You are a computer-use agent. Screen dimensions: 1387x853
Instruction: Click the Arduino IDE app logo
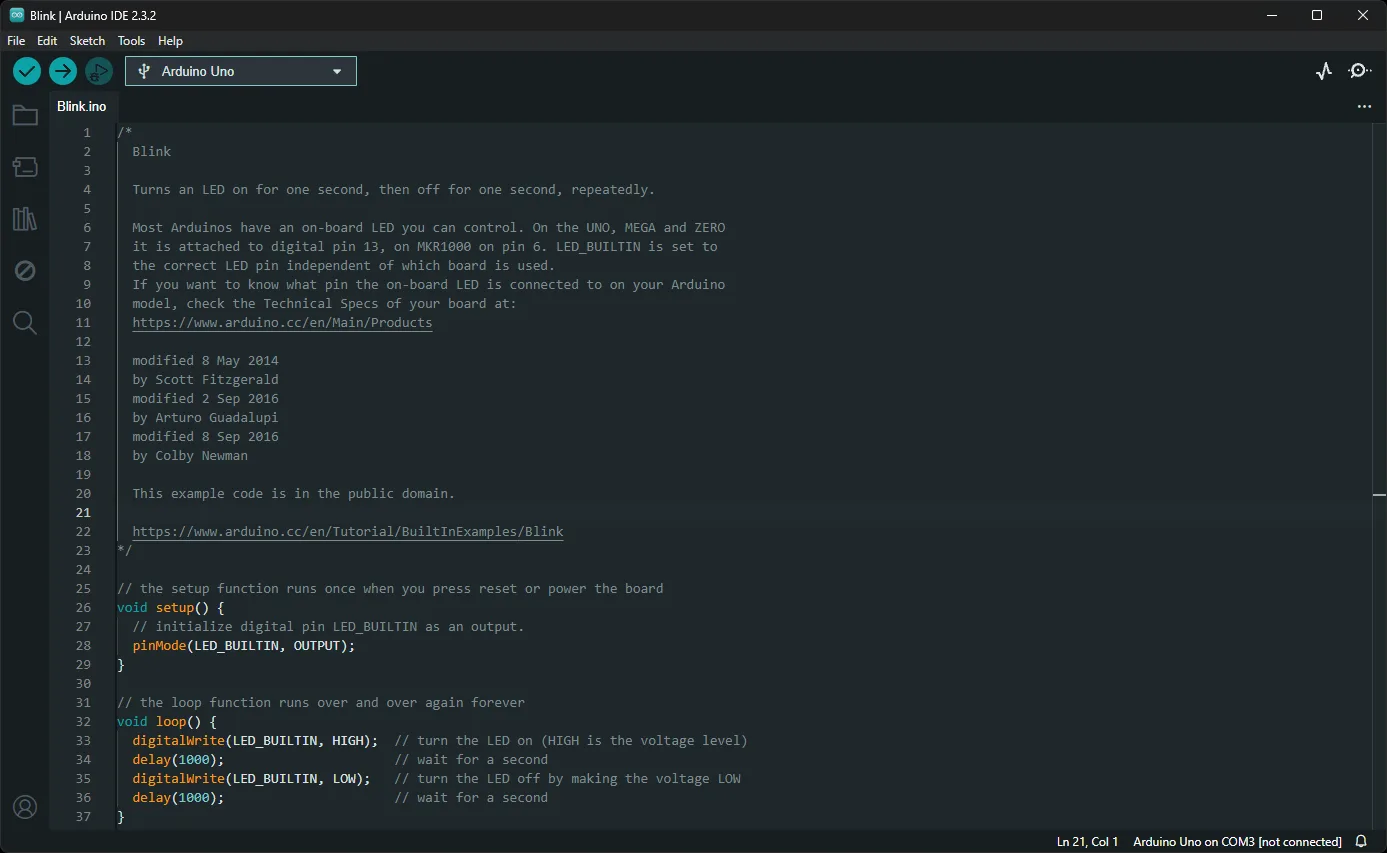pos(17,15)
